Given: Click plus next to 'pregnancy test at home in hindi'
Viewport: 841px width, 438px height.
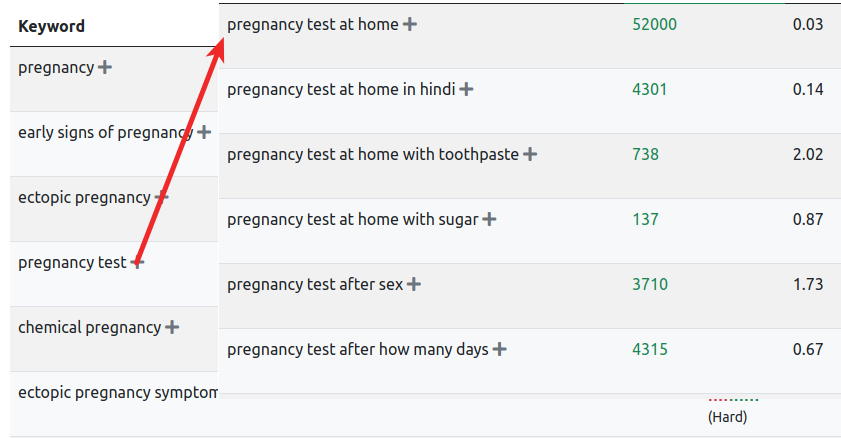Looking at the screenshot, I should coord(466,89).
